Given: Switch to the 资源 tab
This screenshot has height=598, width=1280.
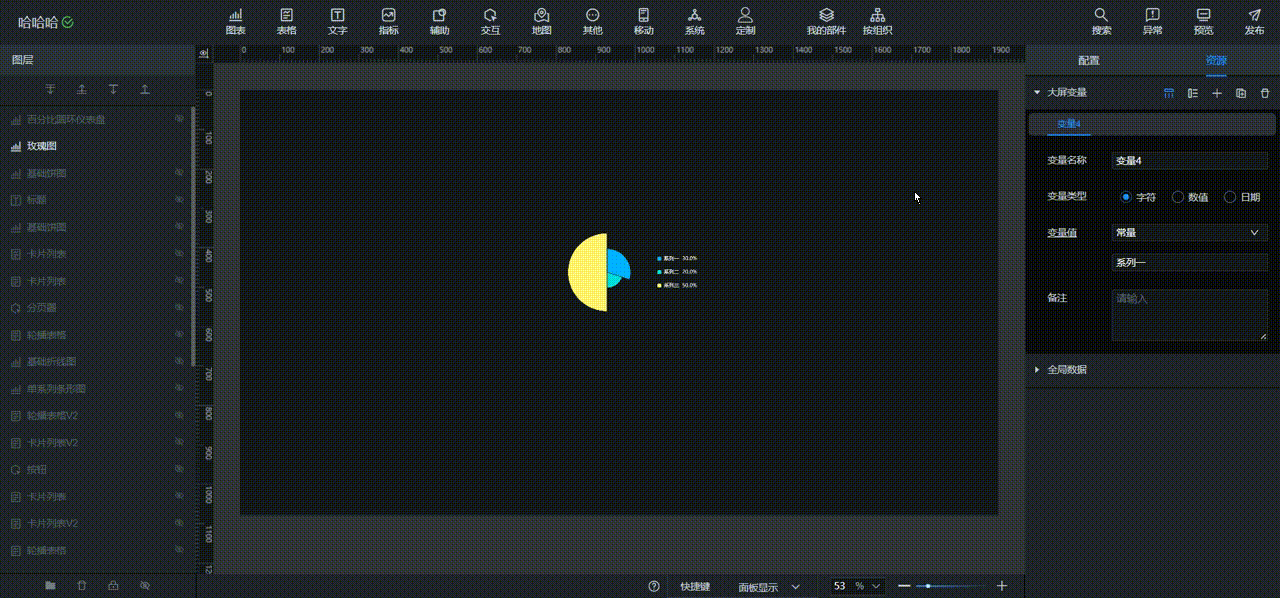Looking at the screenshot, I should pyautogui.click(x=1216, y=60).
